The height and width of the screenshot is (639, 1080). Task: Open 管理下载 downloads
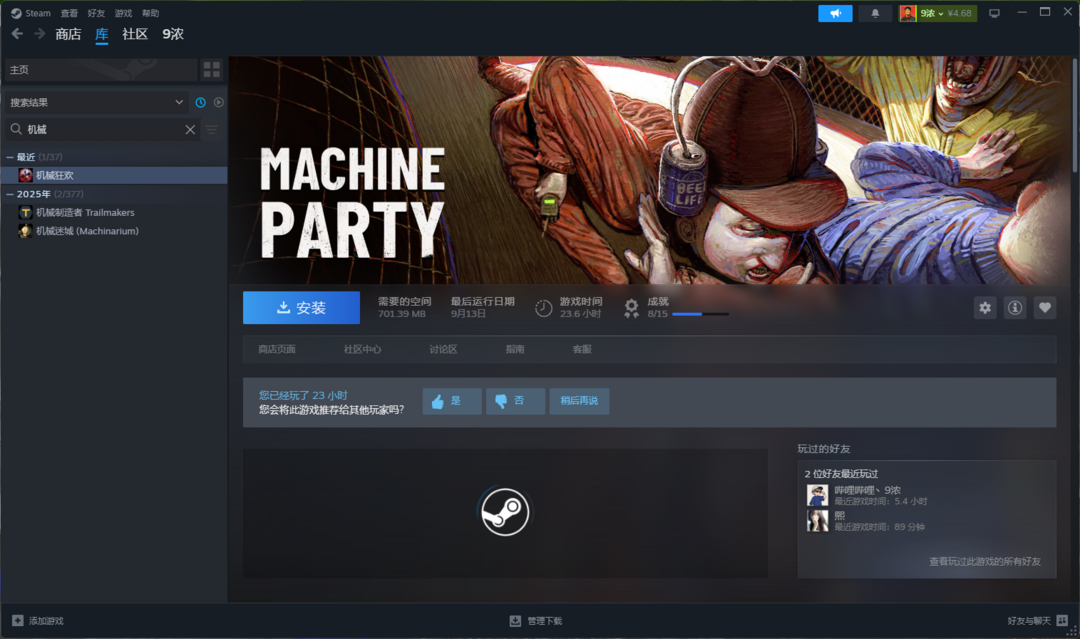coord(536,621)
